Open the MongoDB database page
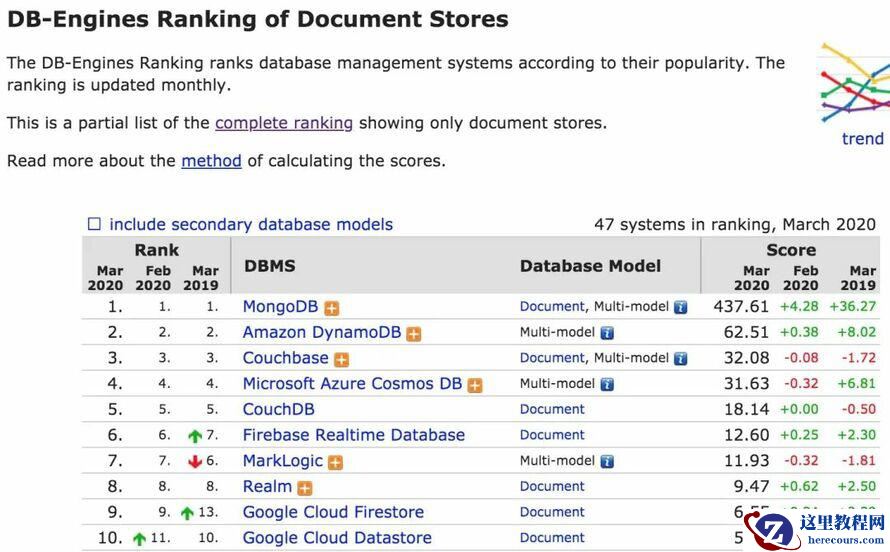The width and height of the screenshot is (890, 552). 280,307
